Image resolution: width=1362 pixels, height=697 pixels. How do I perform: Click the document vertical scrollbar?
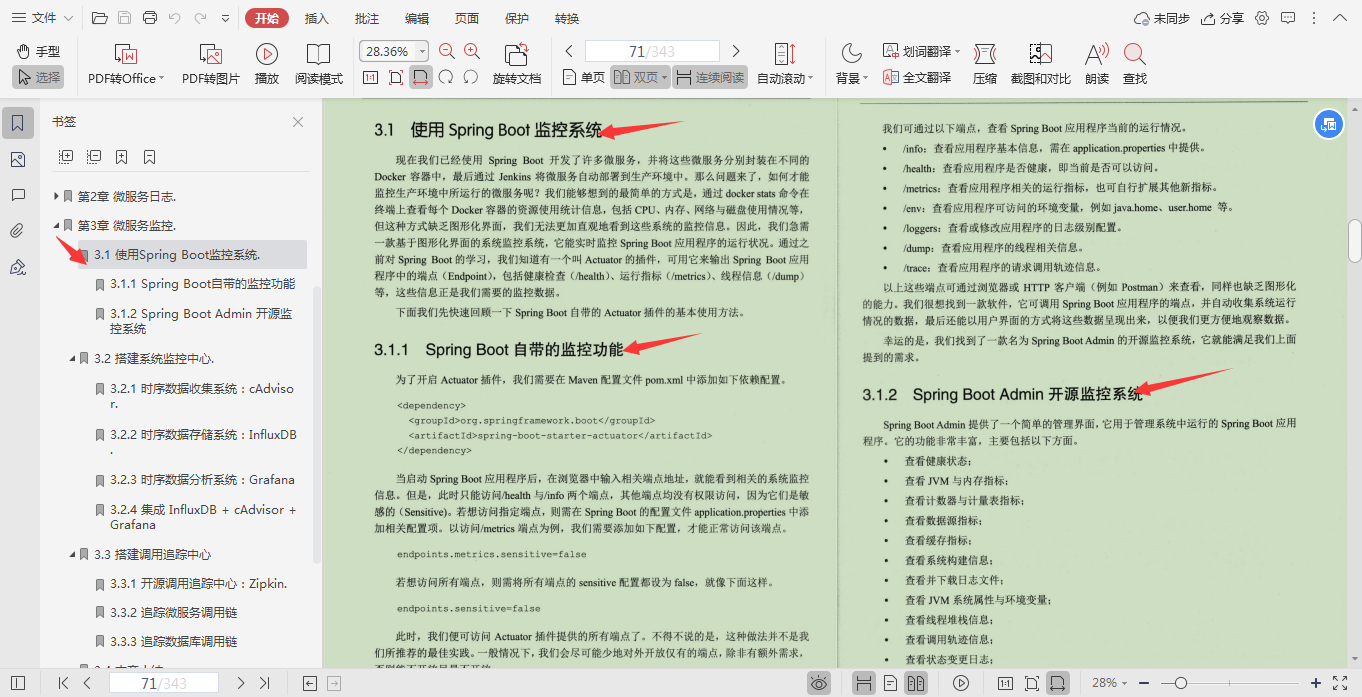click(x=1355, y=240)
